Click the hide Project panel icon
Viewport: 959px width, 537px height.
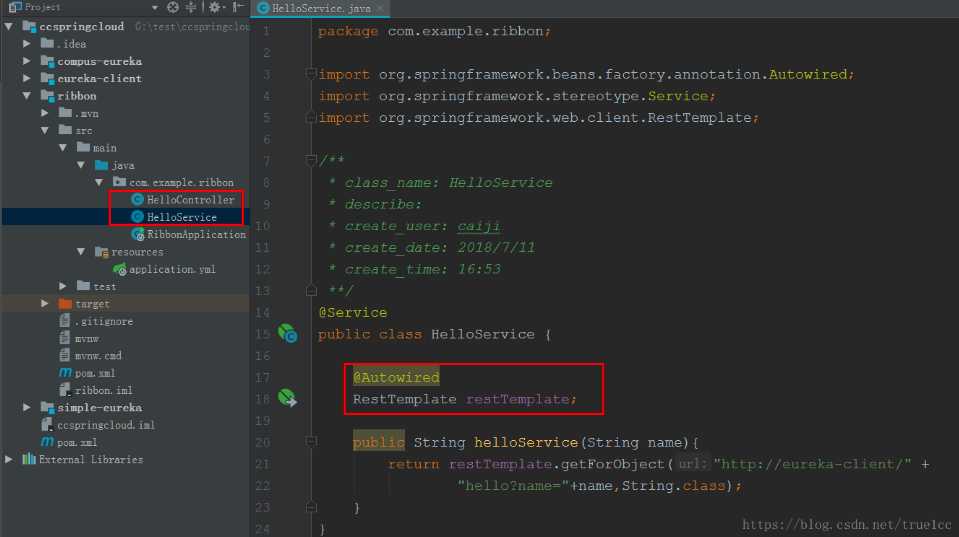pyautogui.click(x=238, y=7)
